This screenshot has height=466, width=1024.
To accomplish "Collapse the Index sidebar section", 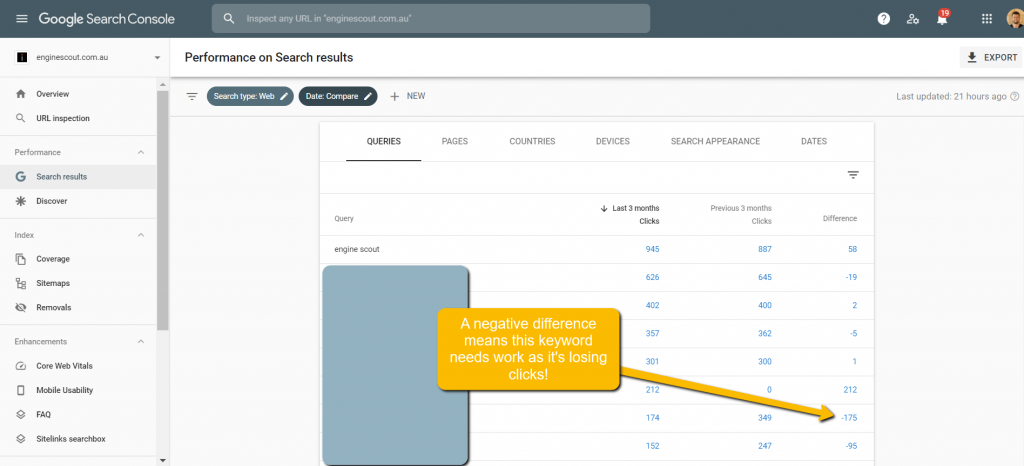I will point(140,235).
